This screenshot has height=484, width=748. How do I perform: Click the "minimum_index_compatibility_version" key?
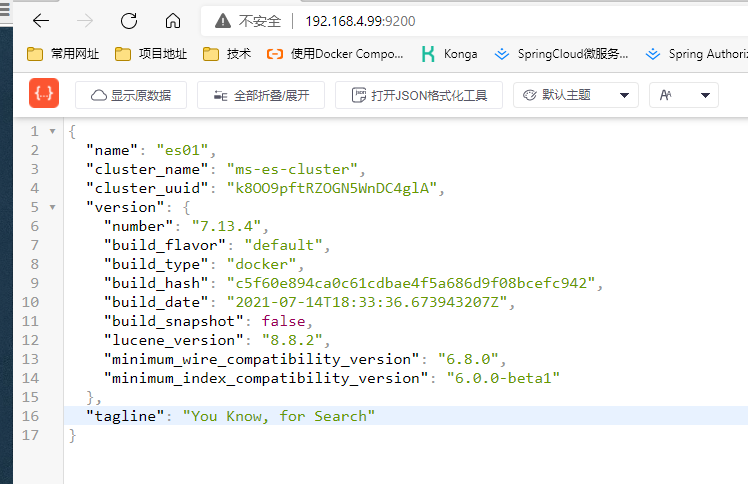pyautogui.click(x=266, y=378)
